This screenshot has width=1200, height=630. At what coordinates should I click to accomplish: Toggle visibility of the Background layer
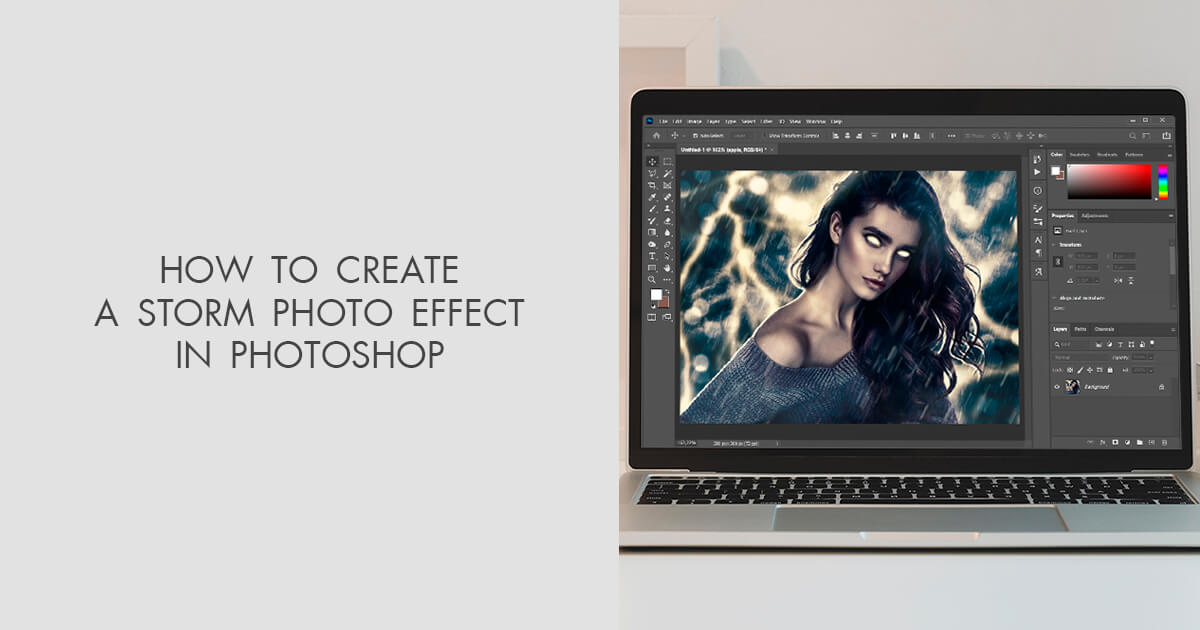pyautogui.click(x=1057, y=386)
